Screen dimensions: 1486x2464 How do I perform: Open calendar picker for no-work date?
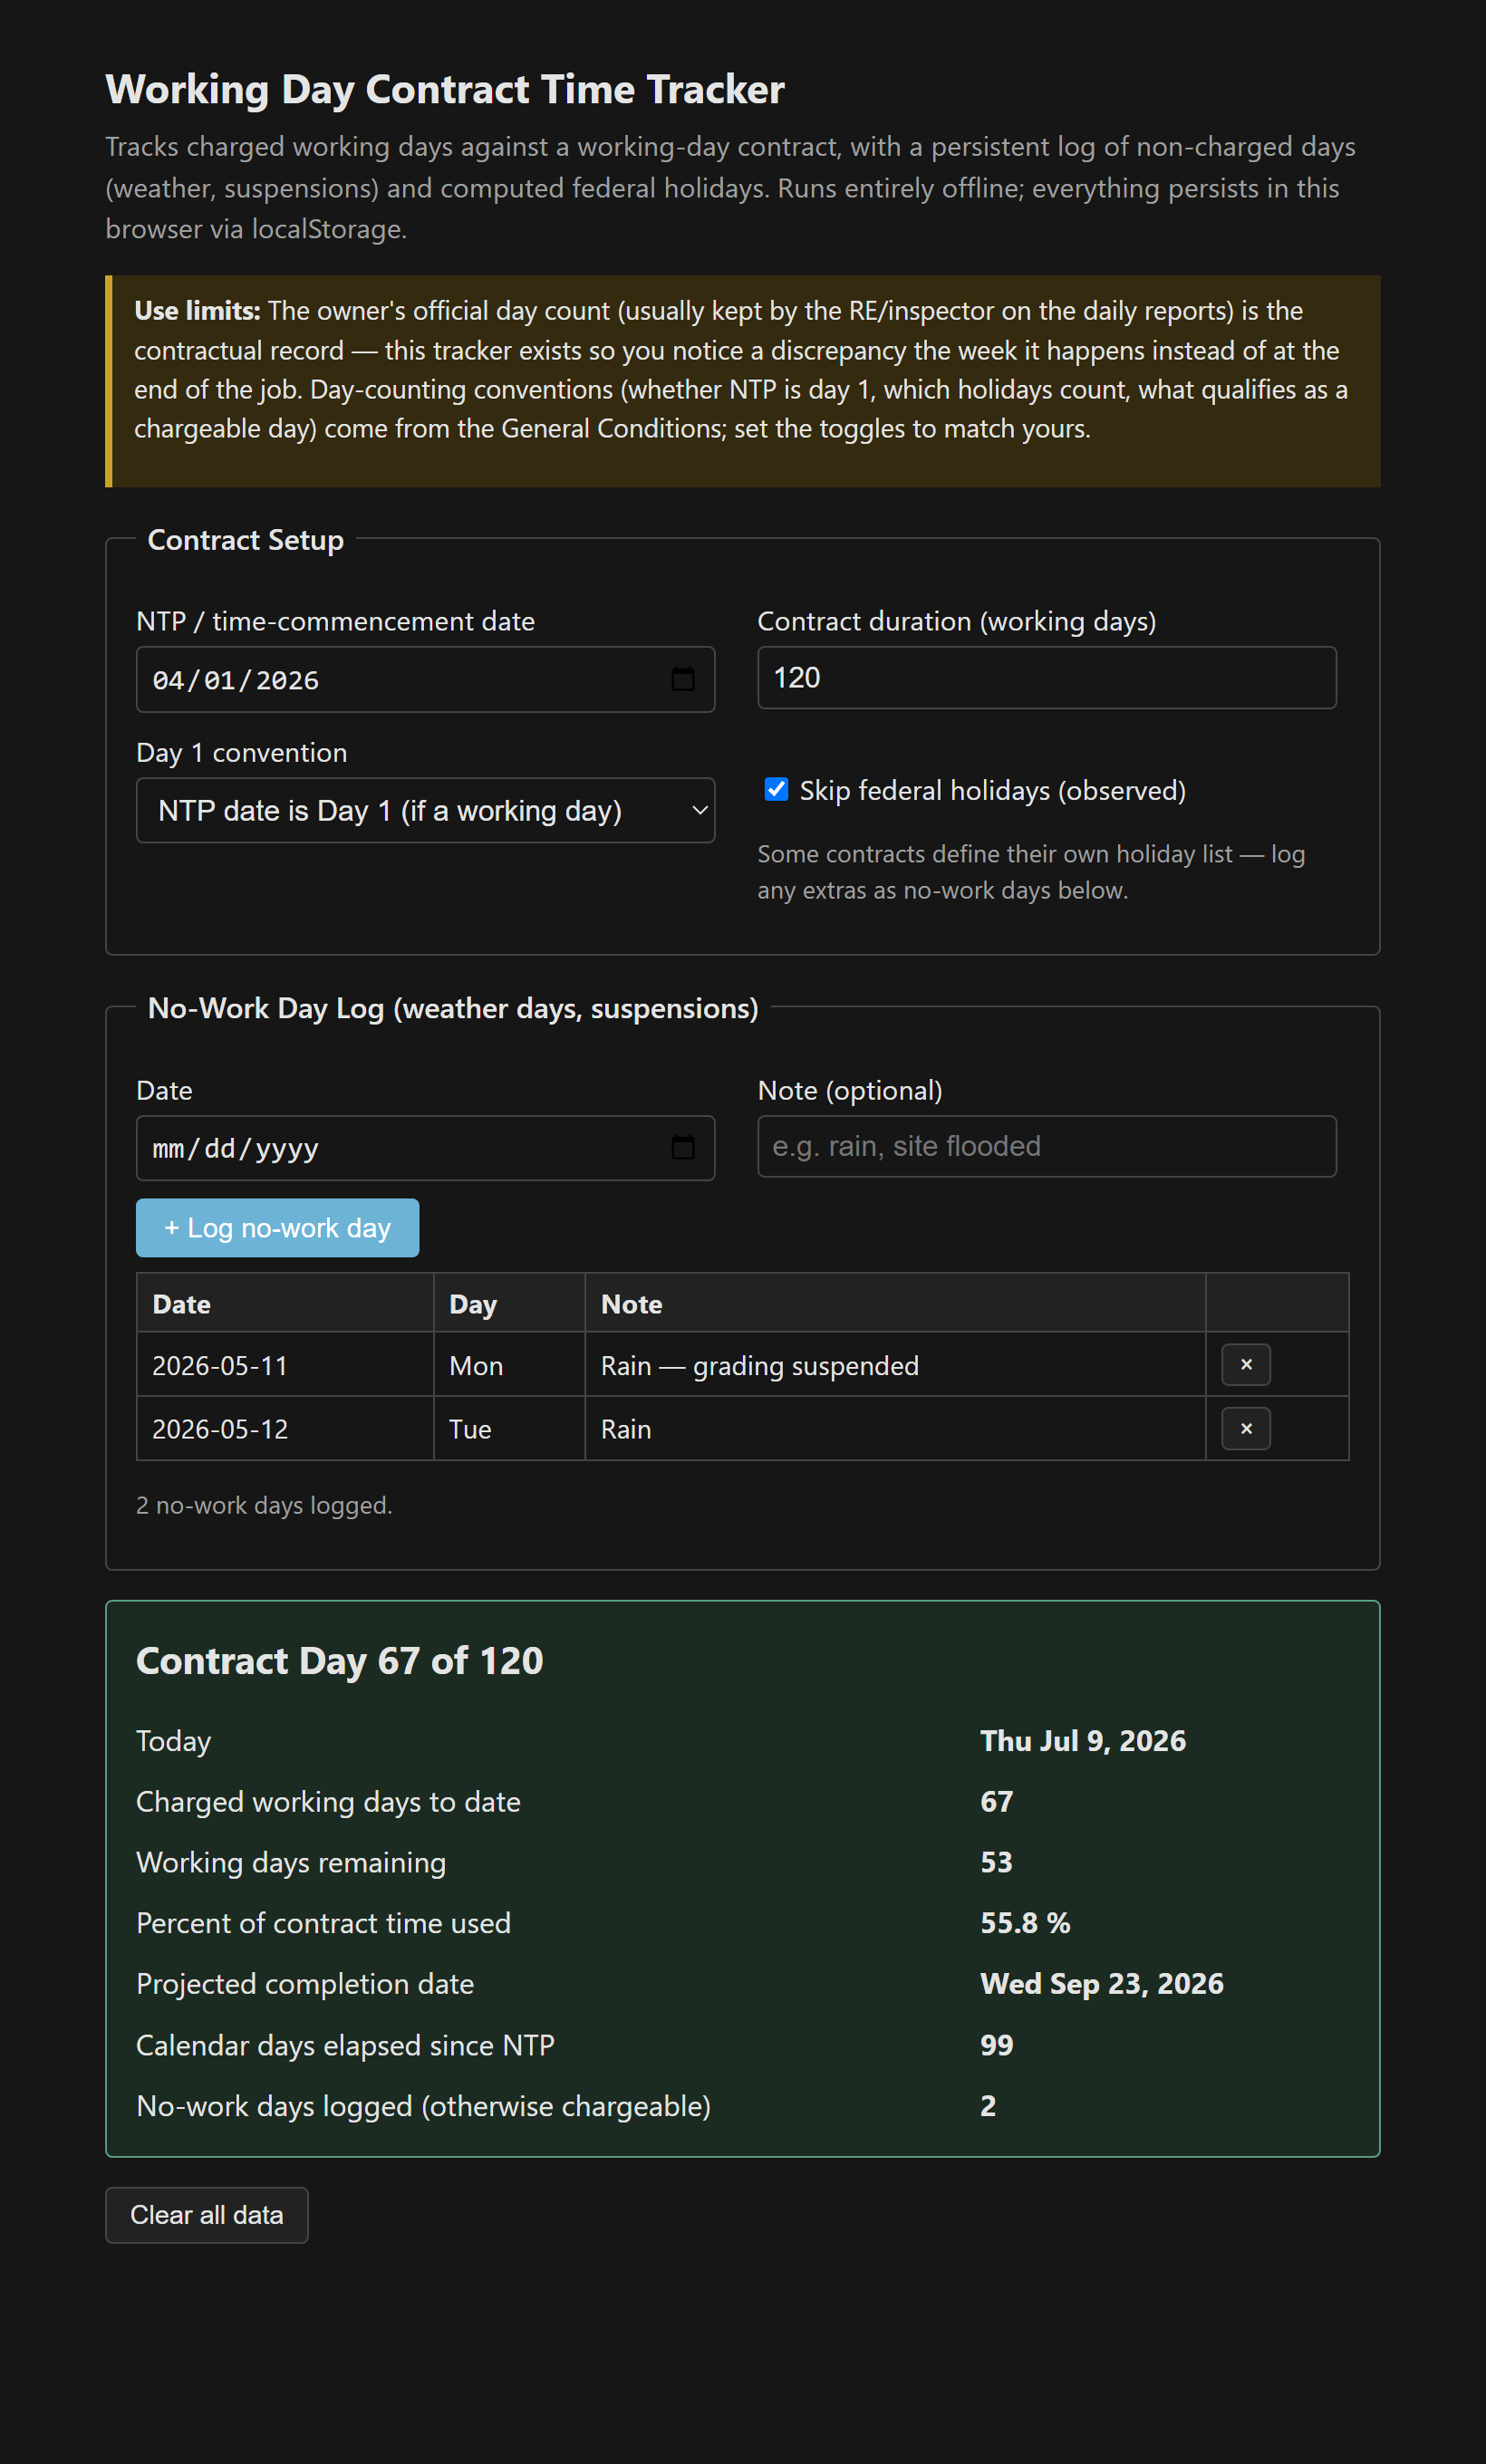coord(683,1148)
